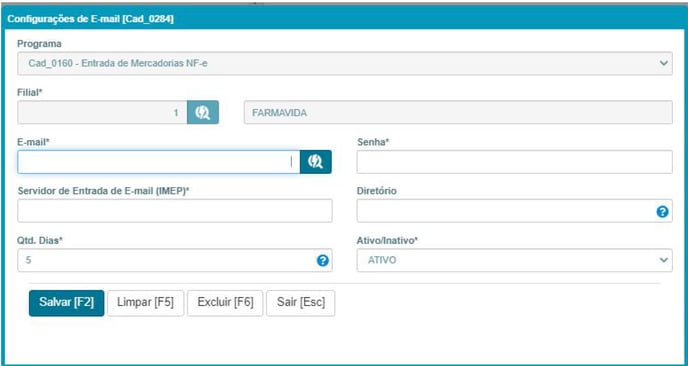Screen dimensions: 688x366
Task: Click the Servidor de Entrada de E-mail (IMEP)* label
Action: click(x=104, y=191)
